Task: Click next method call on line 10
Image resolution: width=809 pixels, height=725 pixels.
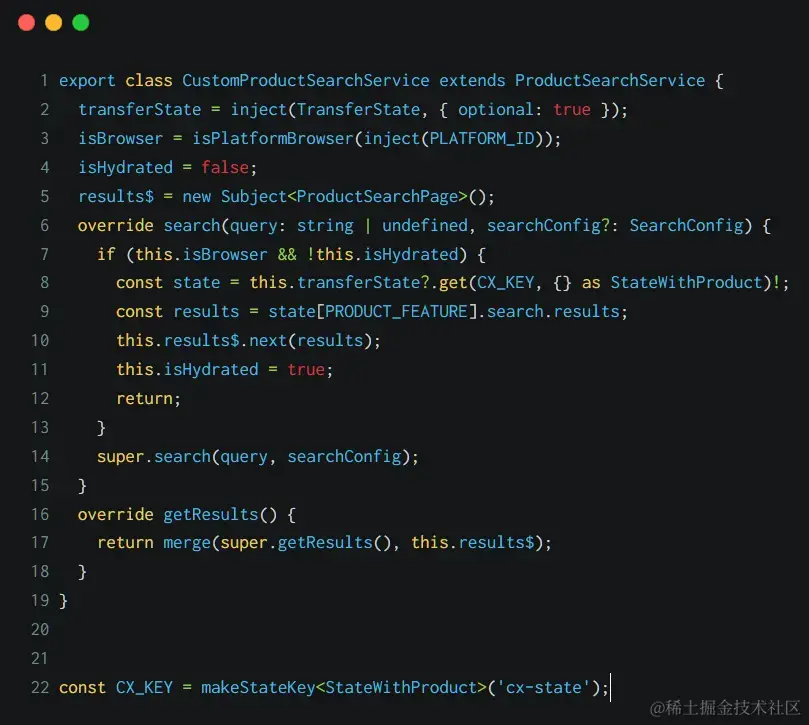Action: click(268, 341)
